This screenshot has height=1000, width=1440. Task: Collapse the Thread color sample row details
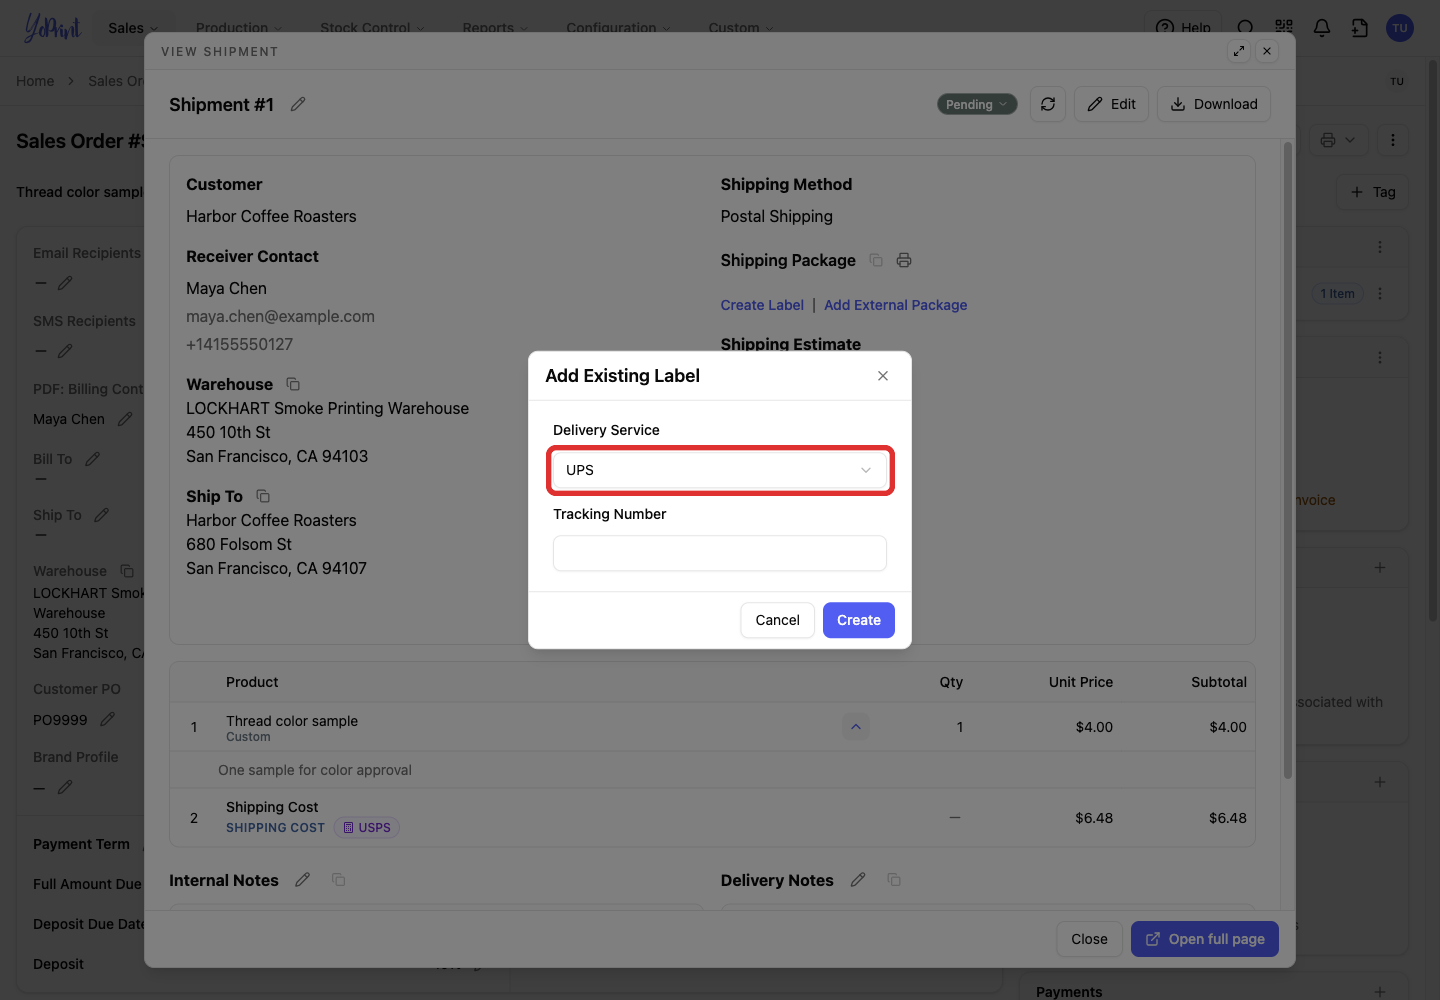856,727
